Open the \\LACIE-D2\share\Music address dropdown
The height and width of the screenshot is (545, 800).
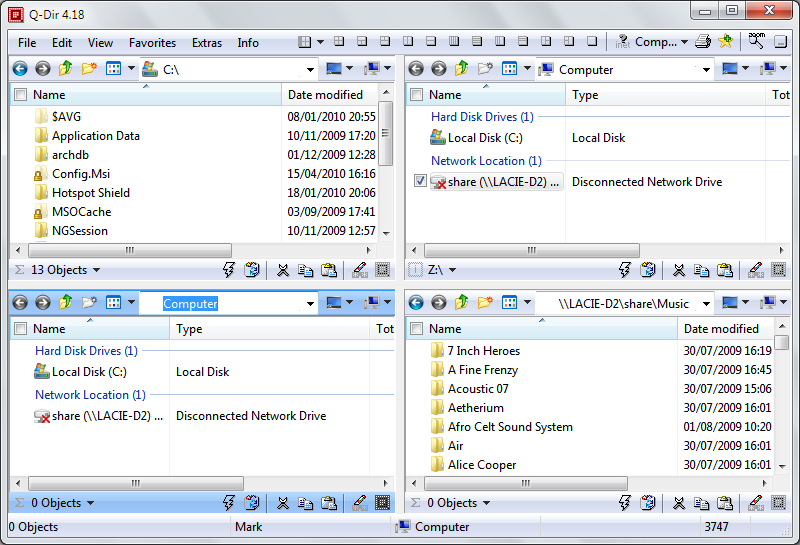click(706, 304)
